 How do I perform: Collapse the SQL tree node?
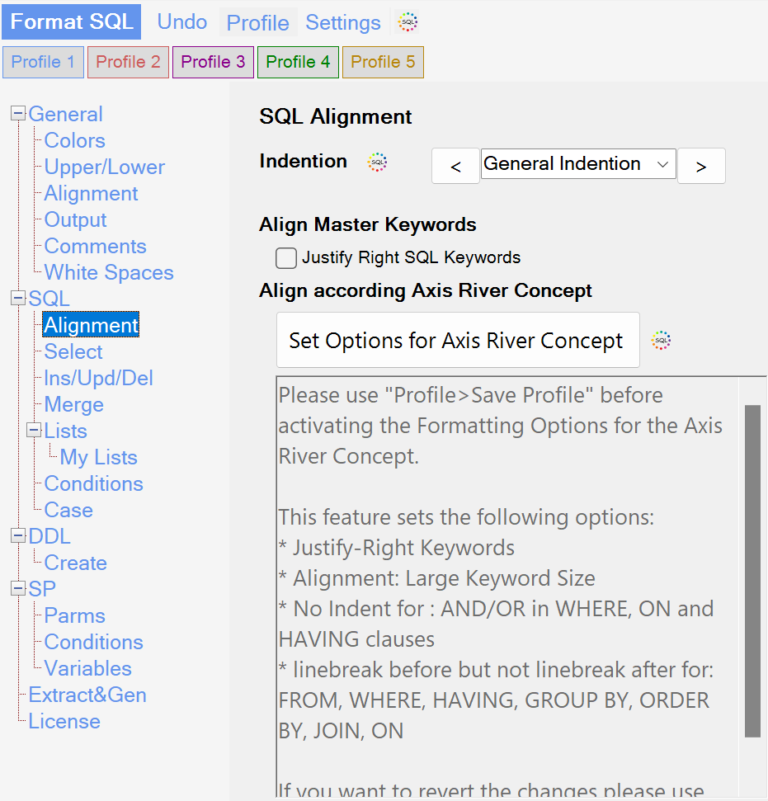18,299
